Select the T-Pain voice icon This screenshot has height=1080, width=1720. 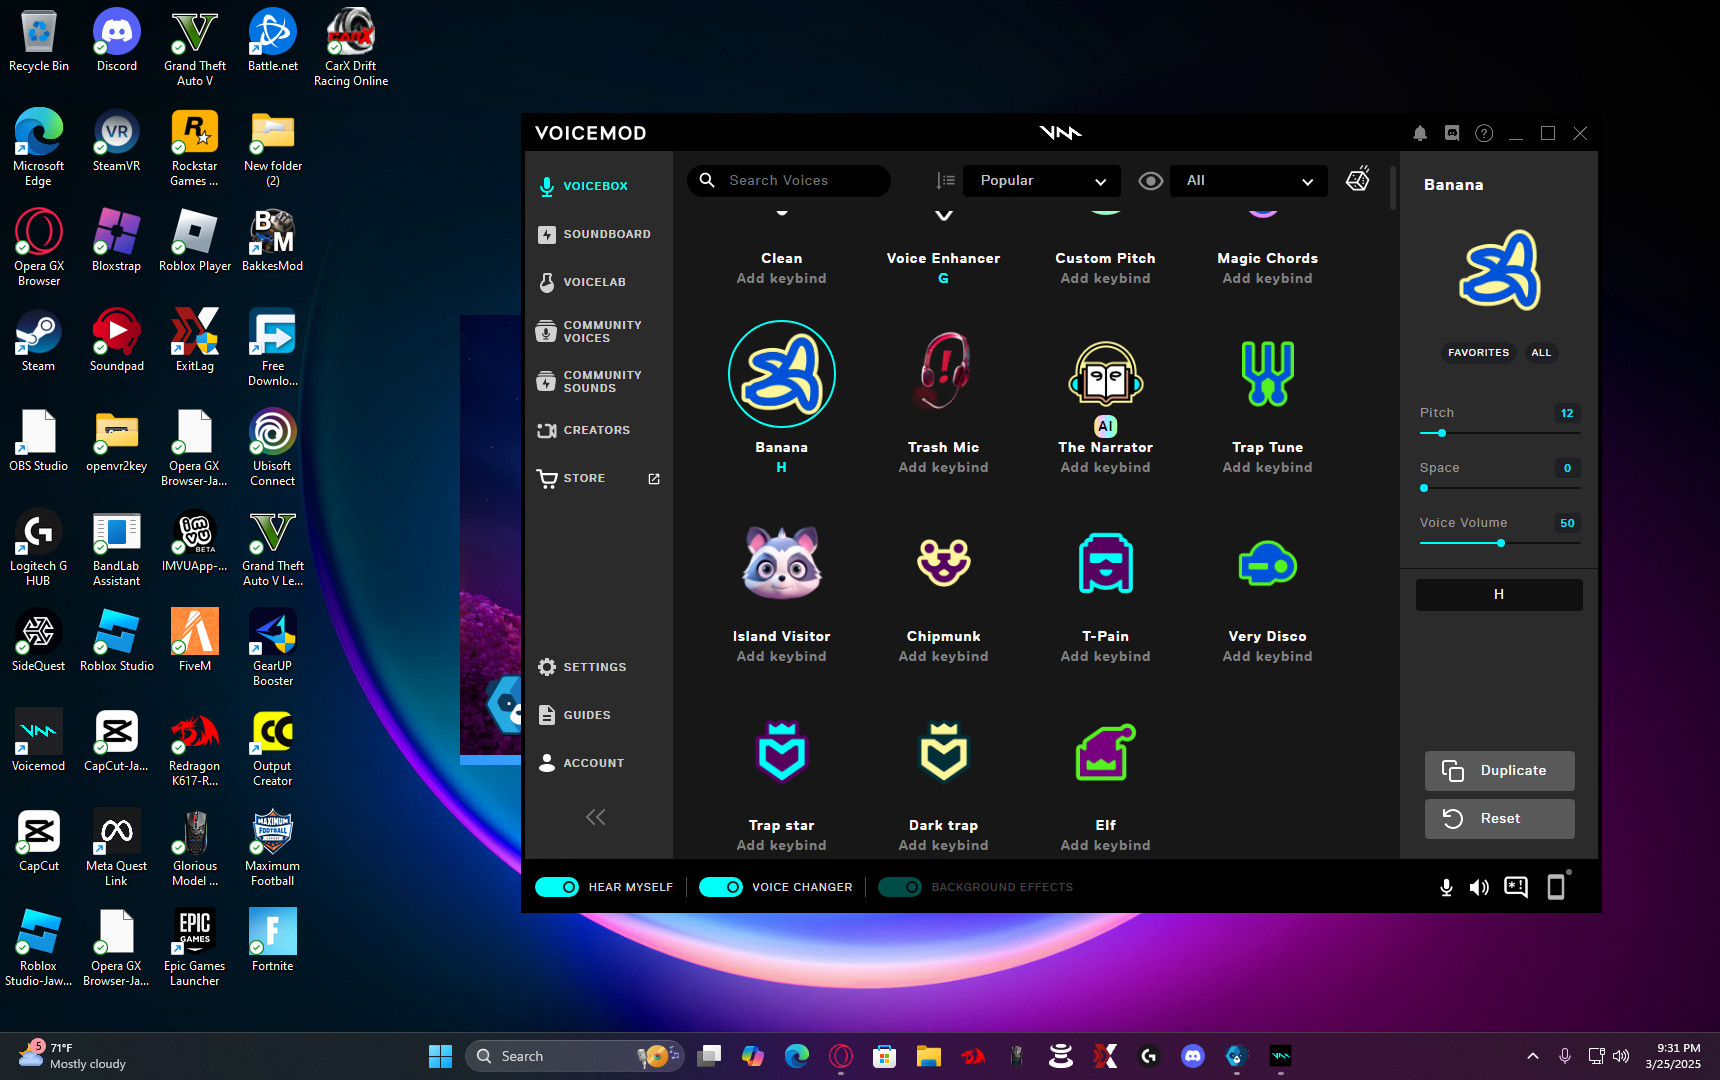coord(1105,563)
